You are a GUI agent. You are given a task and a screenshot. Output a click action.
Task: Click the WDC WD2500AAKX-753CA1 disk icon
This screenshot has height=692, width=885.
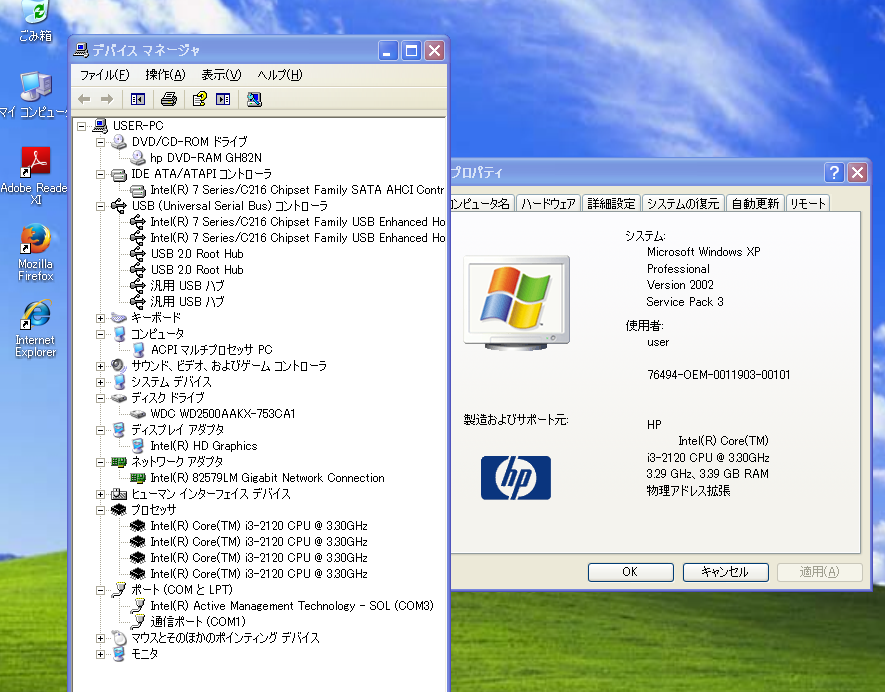pyautogui.click(x=138, y=414)
